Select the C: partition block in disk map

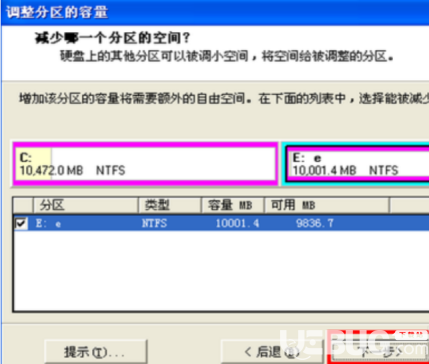[145, 164]
